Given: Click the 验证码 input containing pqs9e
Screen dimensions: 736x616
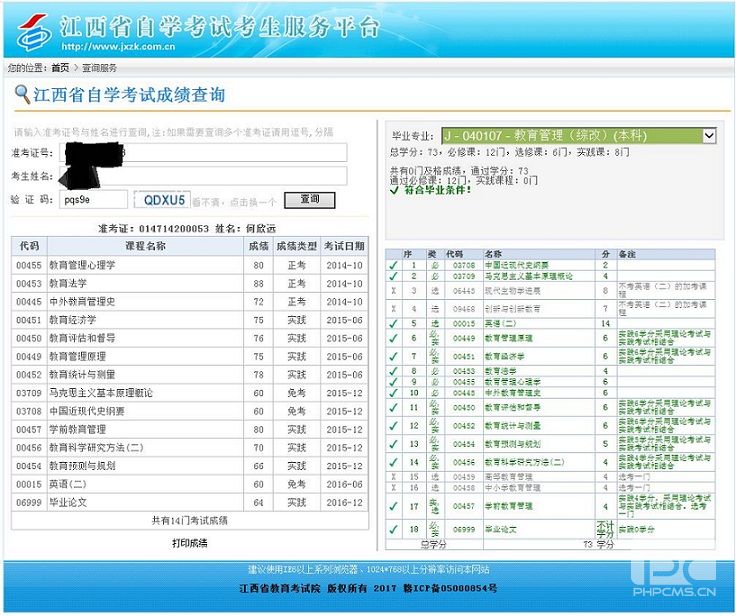Looking at the screenshot, I should coord(93,200).
